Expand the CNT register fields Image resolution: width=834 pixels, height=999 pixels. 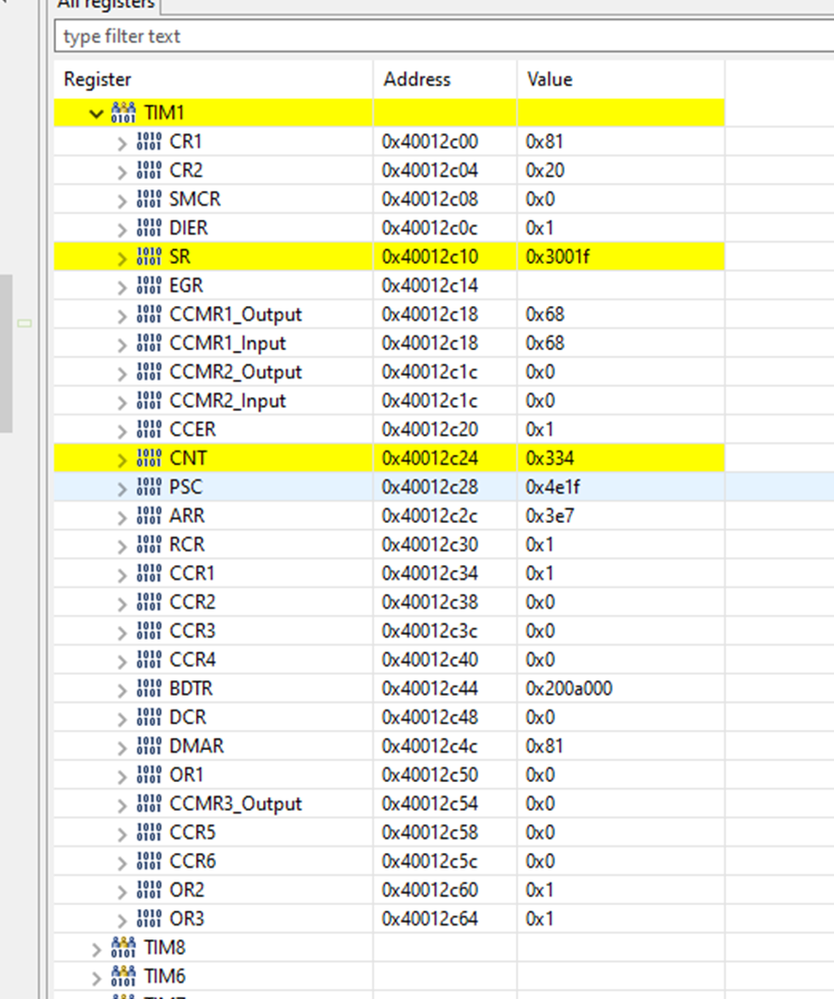click(122, 460)
